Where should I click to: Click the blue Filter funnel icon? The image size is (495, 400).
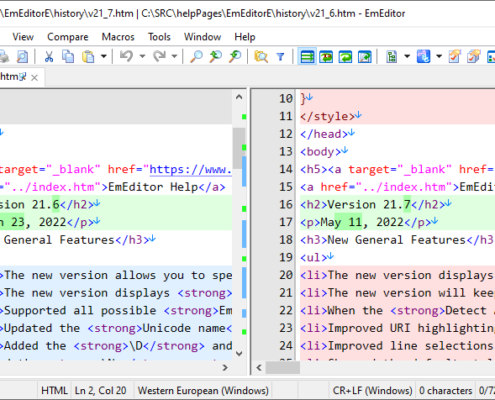[x=281, y=57]
